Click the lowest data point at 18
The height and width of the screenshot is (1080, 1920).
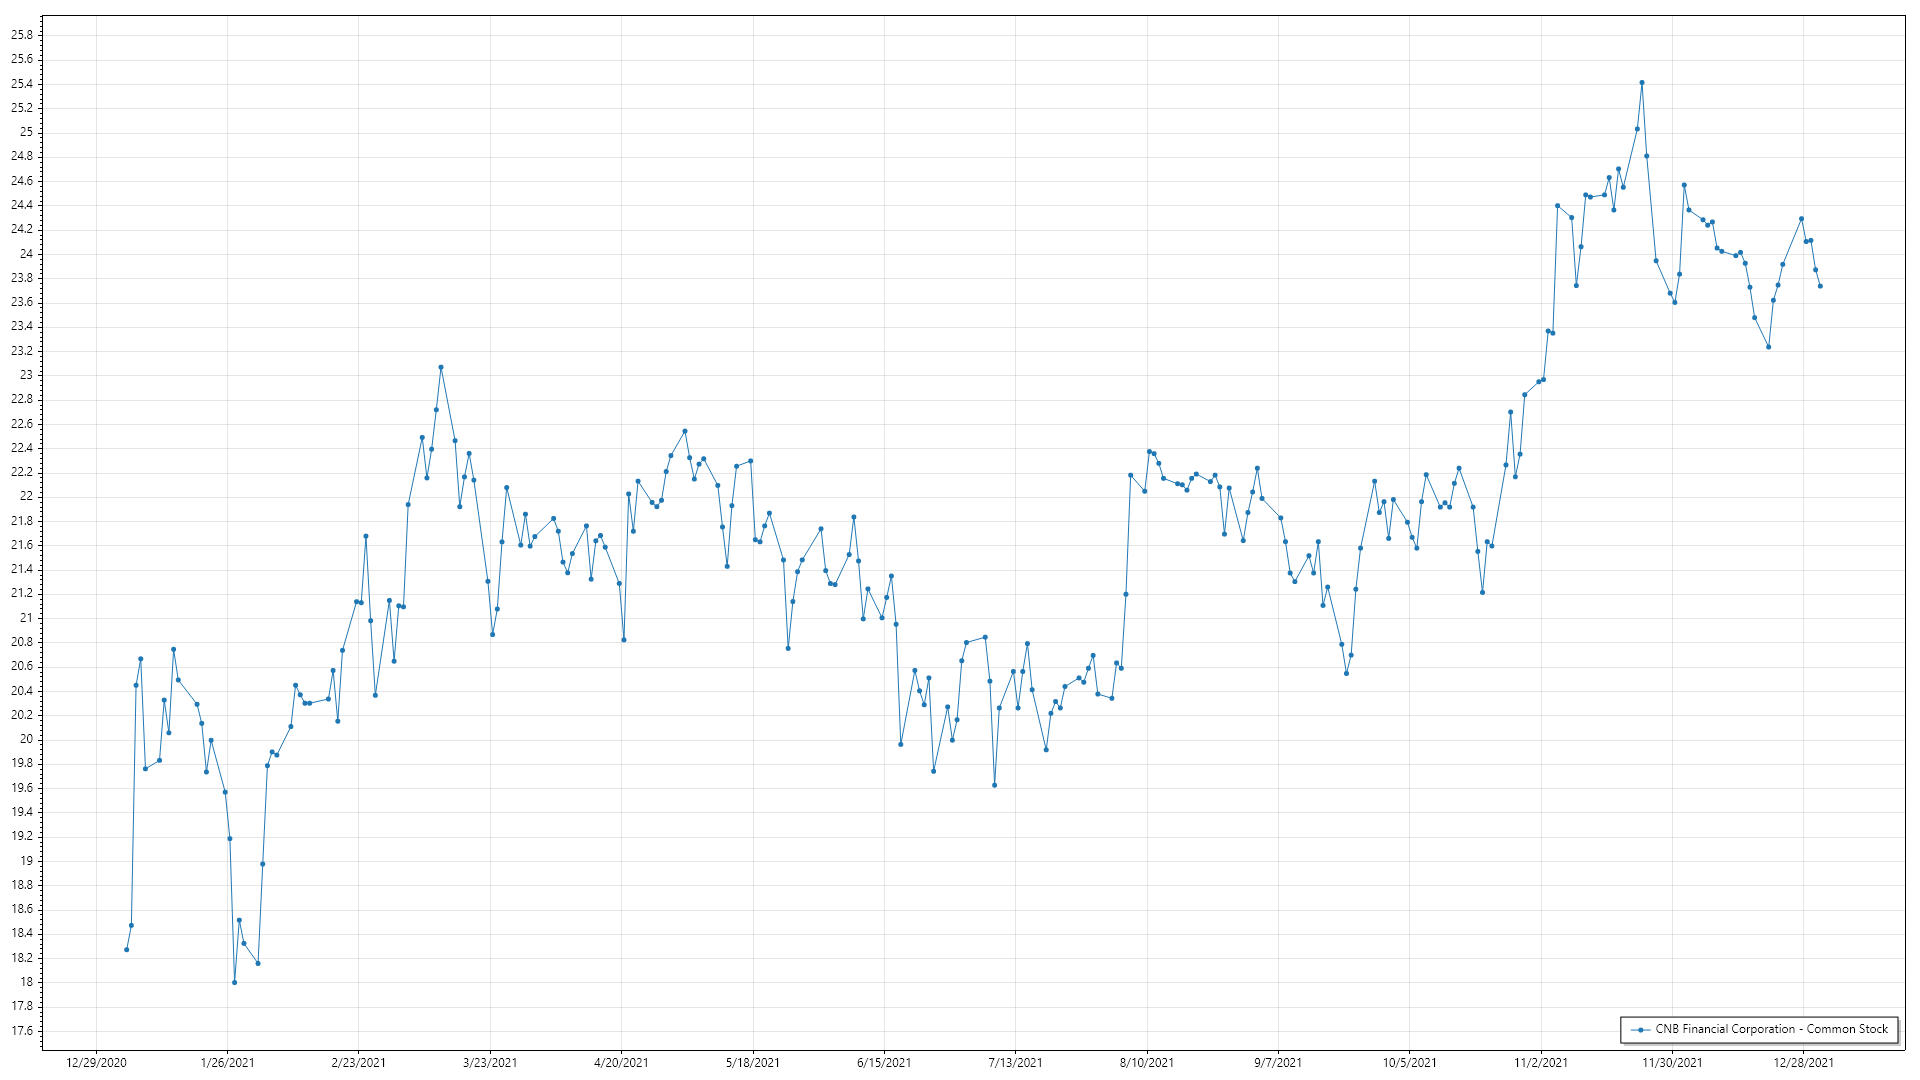pos(234,982)
